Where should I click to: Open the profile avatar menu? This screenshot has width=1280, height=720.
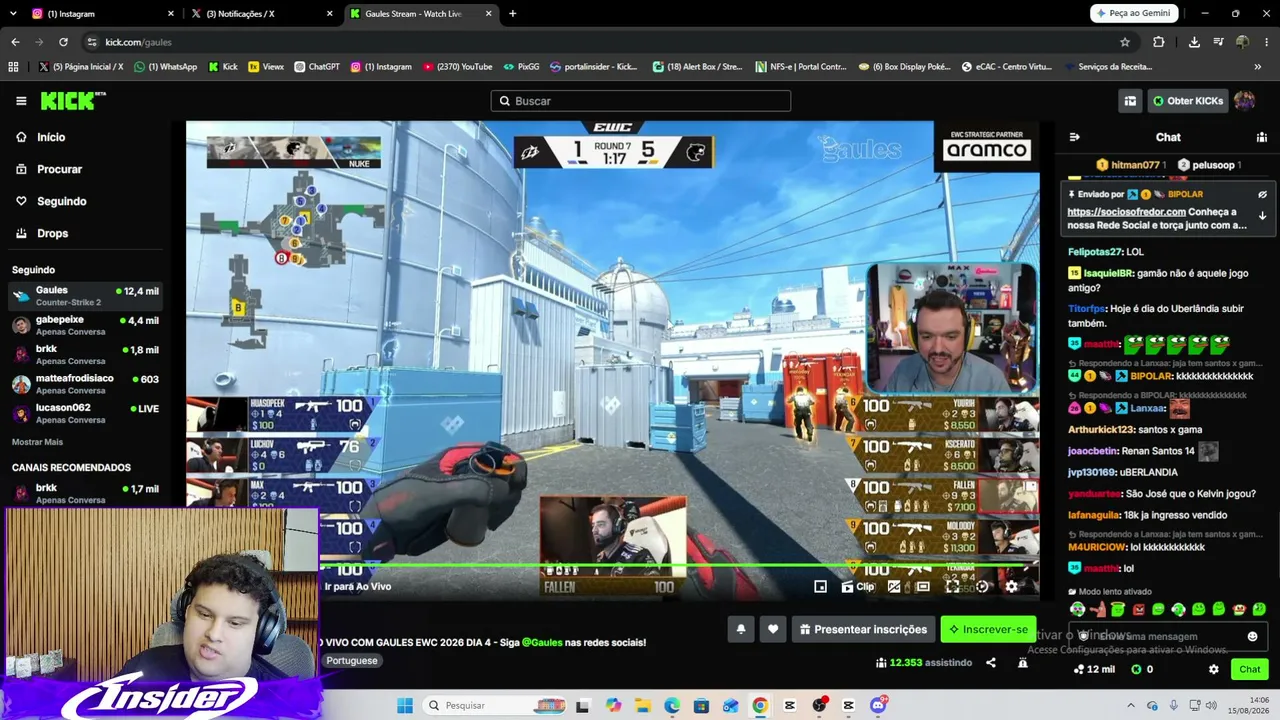[1245, 101]
